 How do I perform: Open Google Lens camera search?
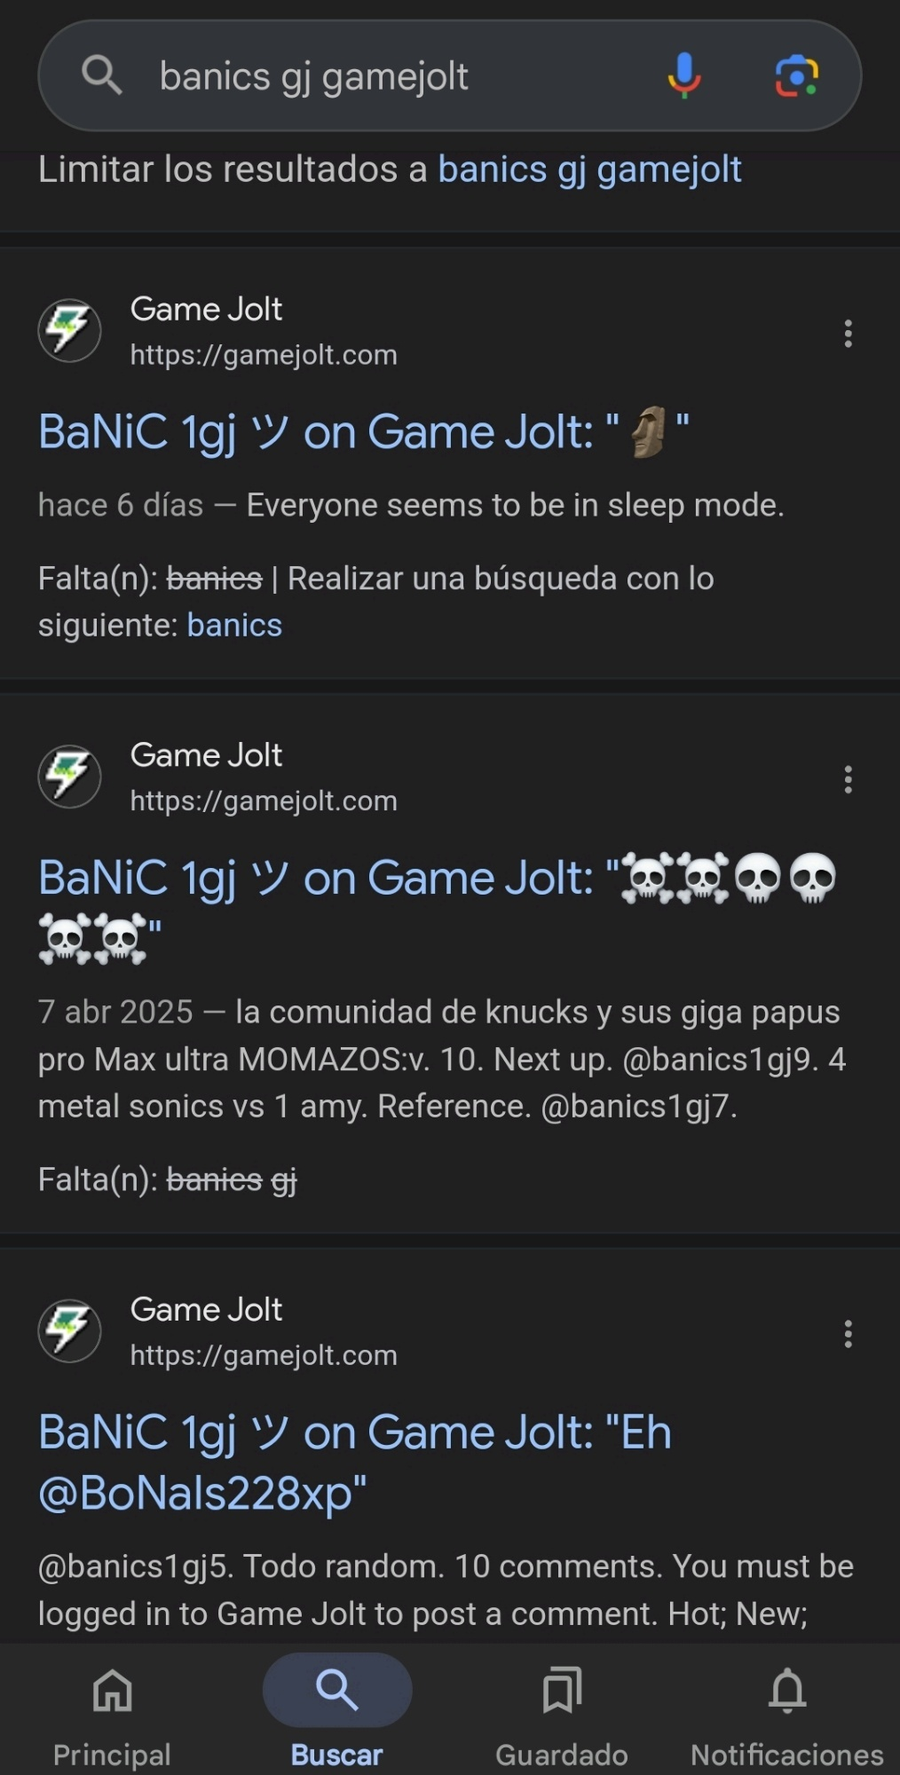click(x=797, y=76)
